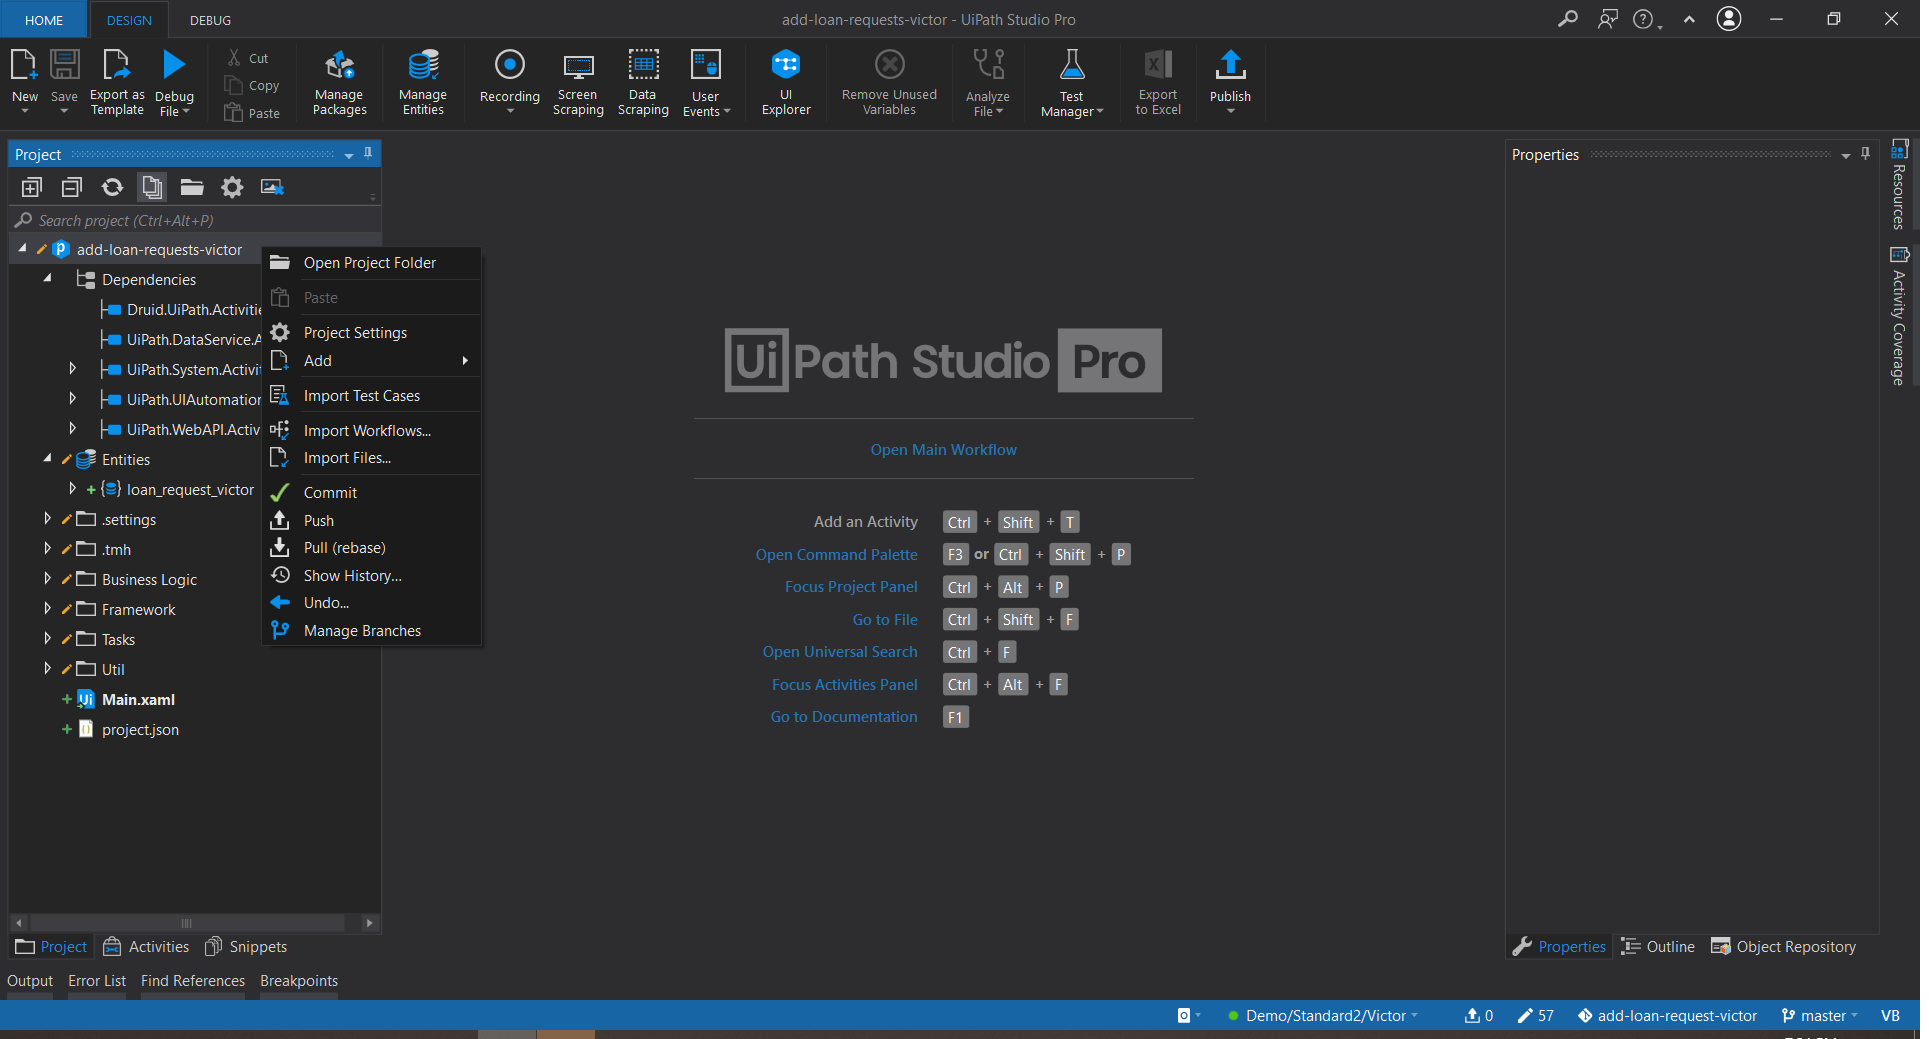Click Expand All icon in Project panel
The image size is (1929, 1039).
32,187
